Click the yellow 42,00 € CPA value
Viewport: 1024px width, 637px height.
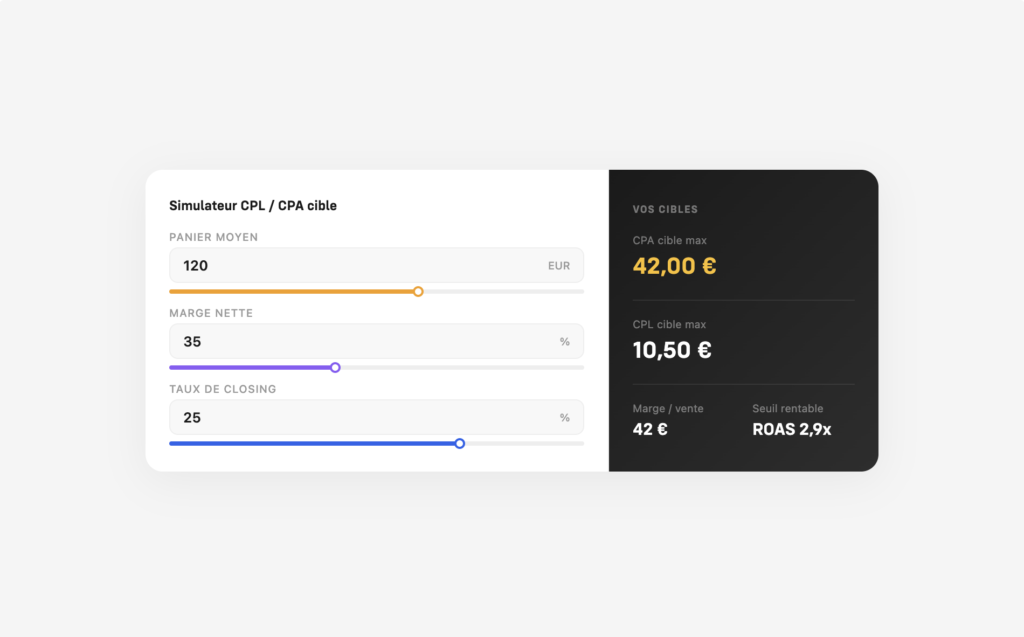(674, 266)
